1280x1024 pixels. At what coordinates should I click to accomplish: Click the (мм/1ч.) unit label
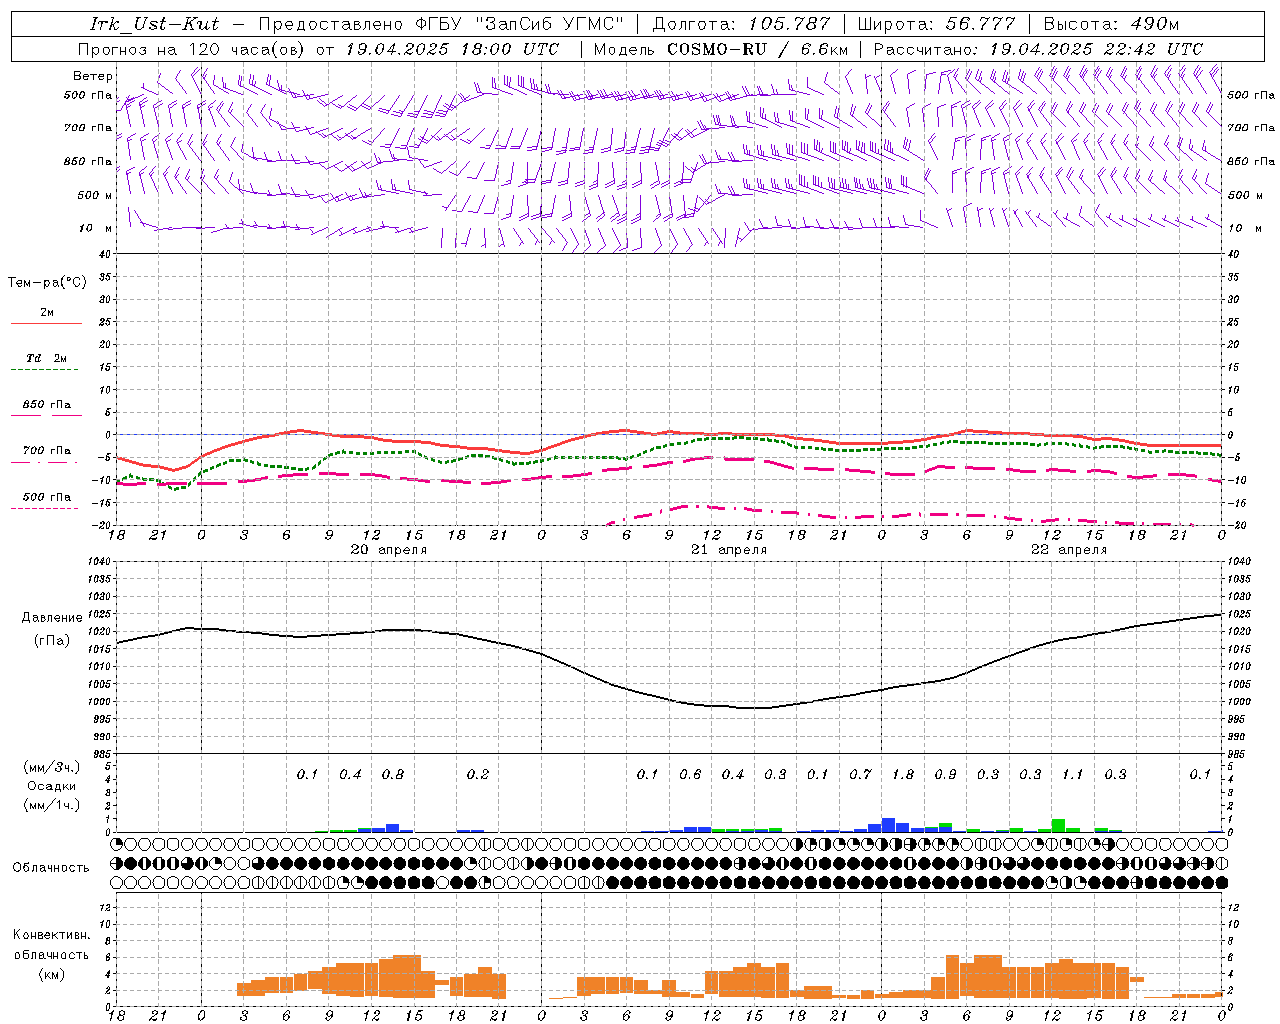51,805
